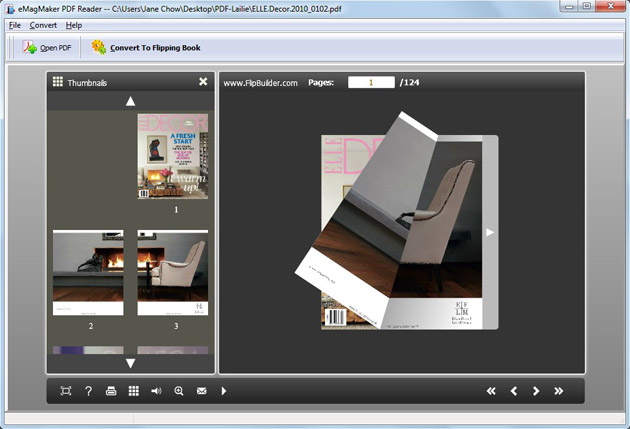Click the Thumbnails grid icon in panel header
The height and width of the screenshot is (429, 630).
(x=58, y=82)
